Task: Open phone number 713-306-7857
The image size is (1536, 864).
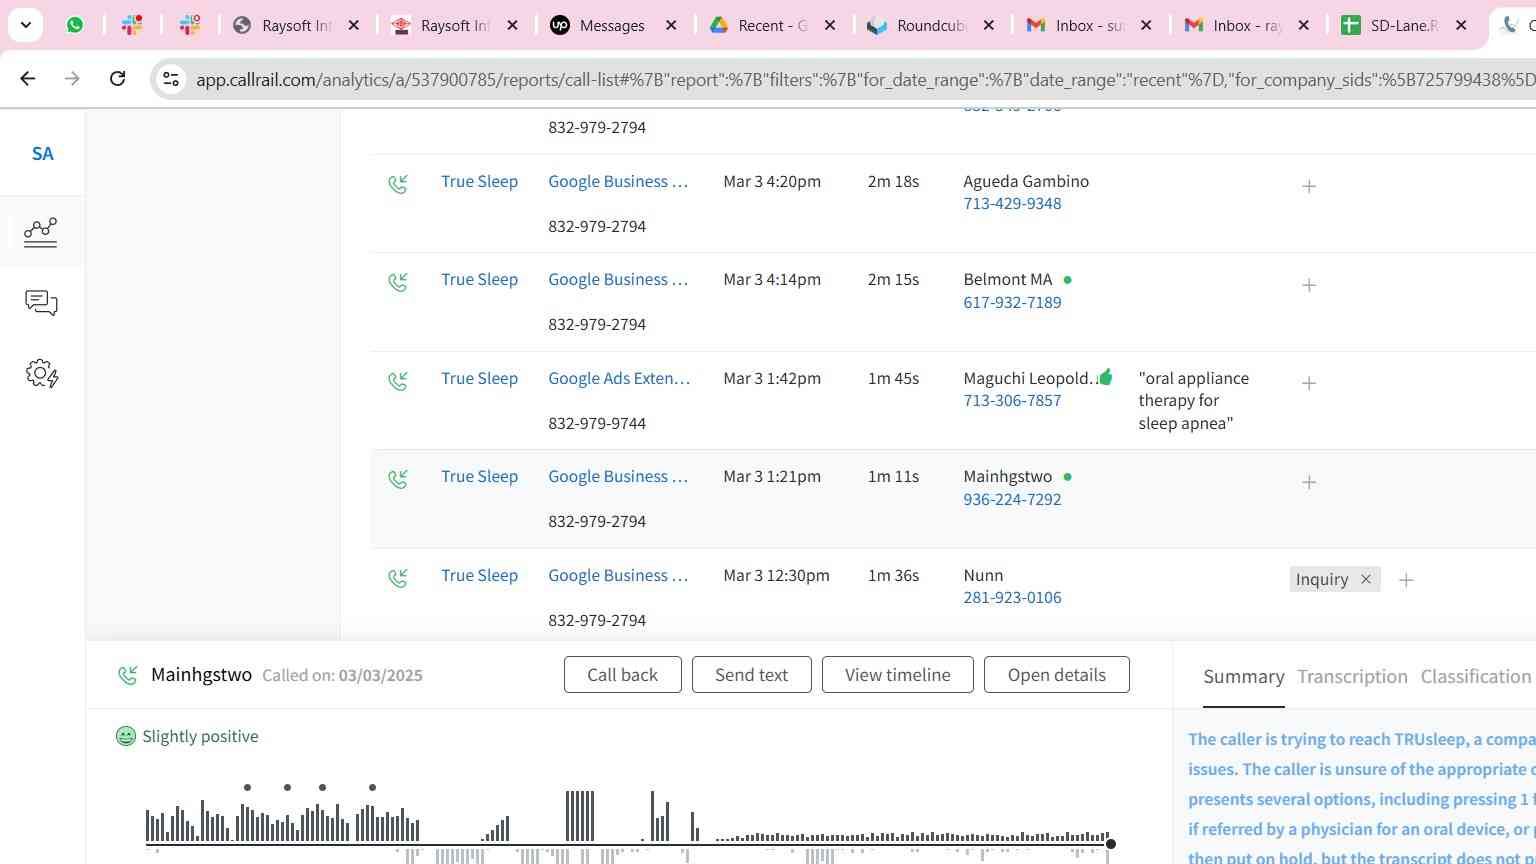Action: tap(1012, 400)
